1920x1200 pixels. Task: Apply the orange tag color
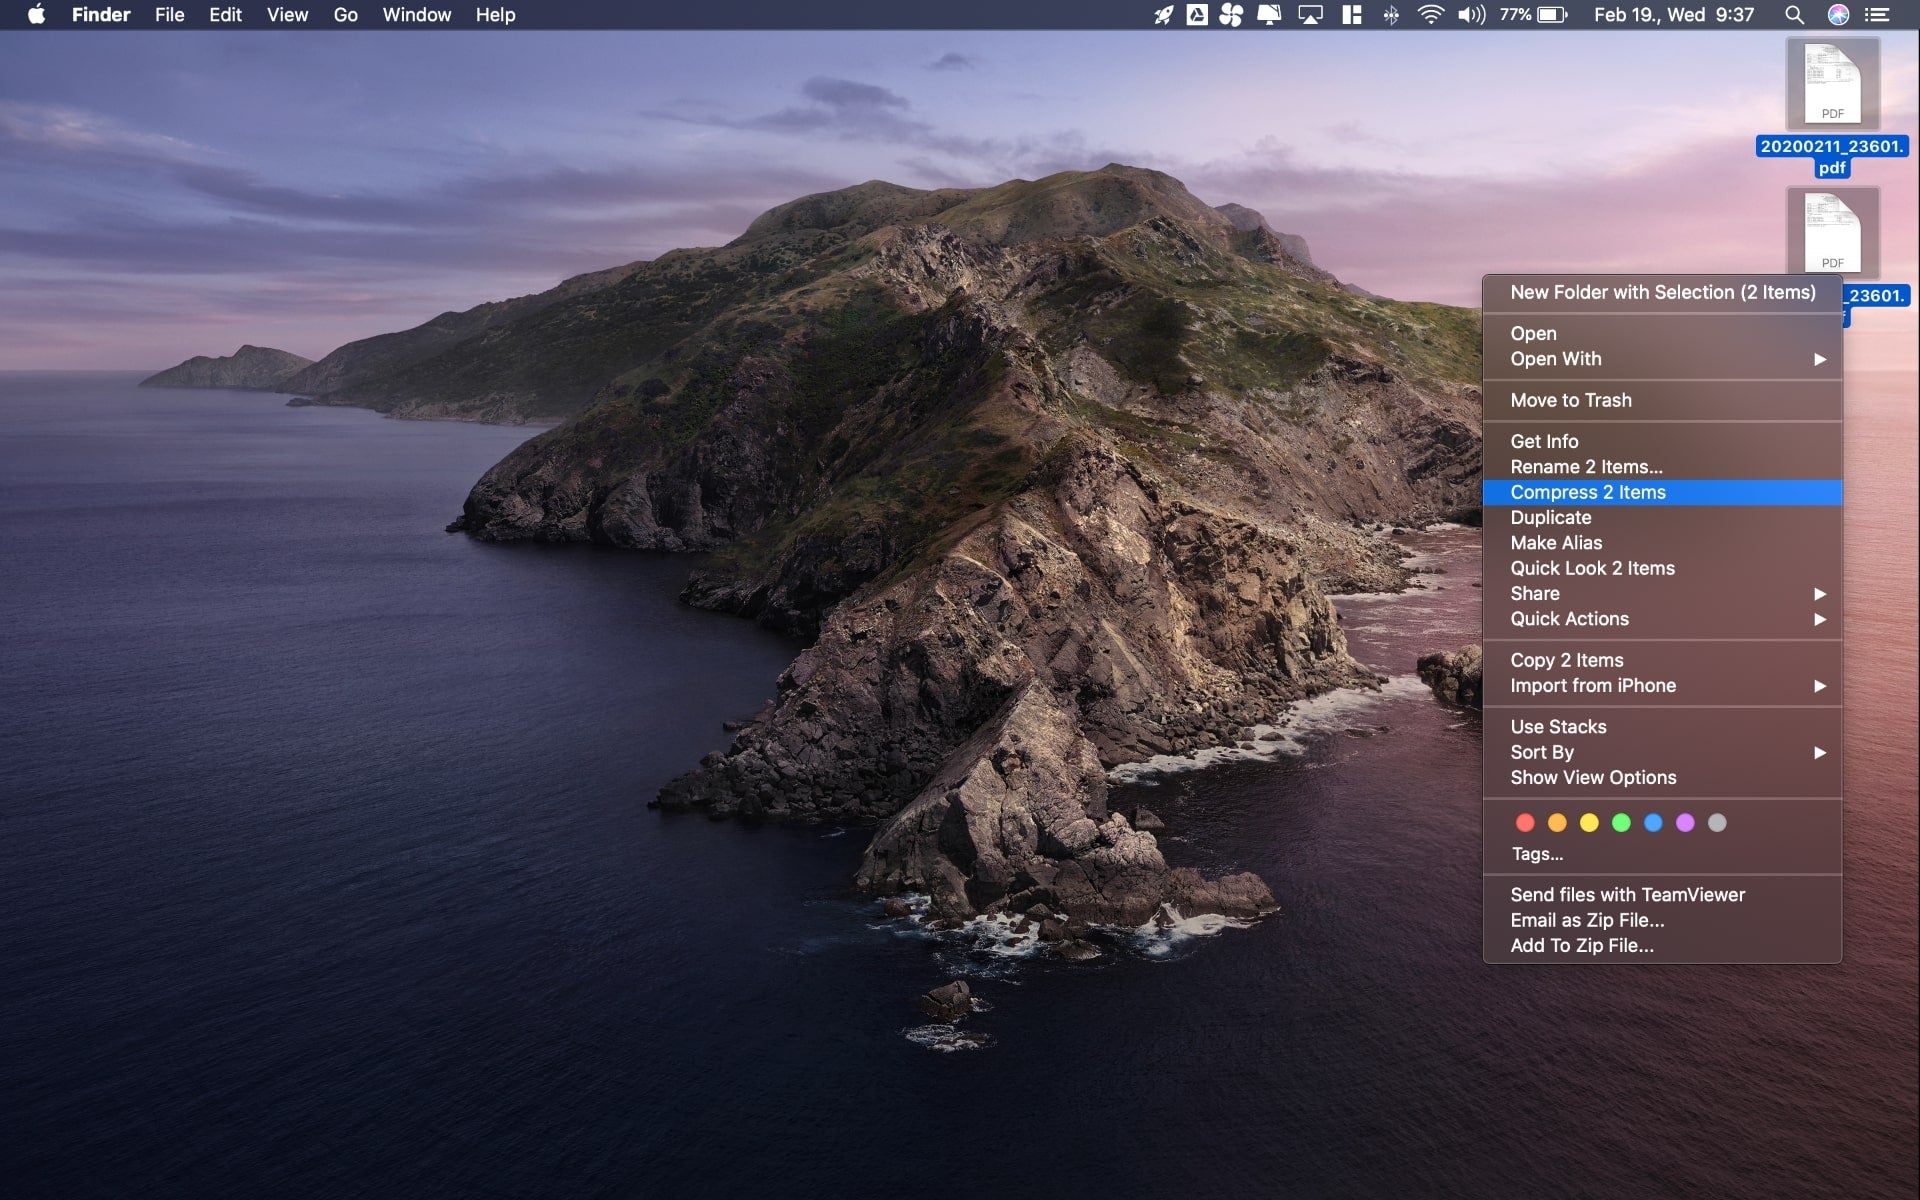[x=1557, y=823]
